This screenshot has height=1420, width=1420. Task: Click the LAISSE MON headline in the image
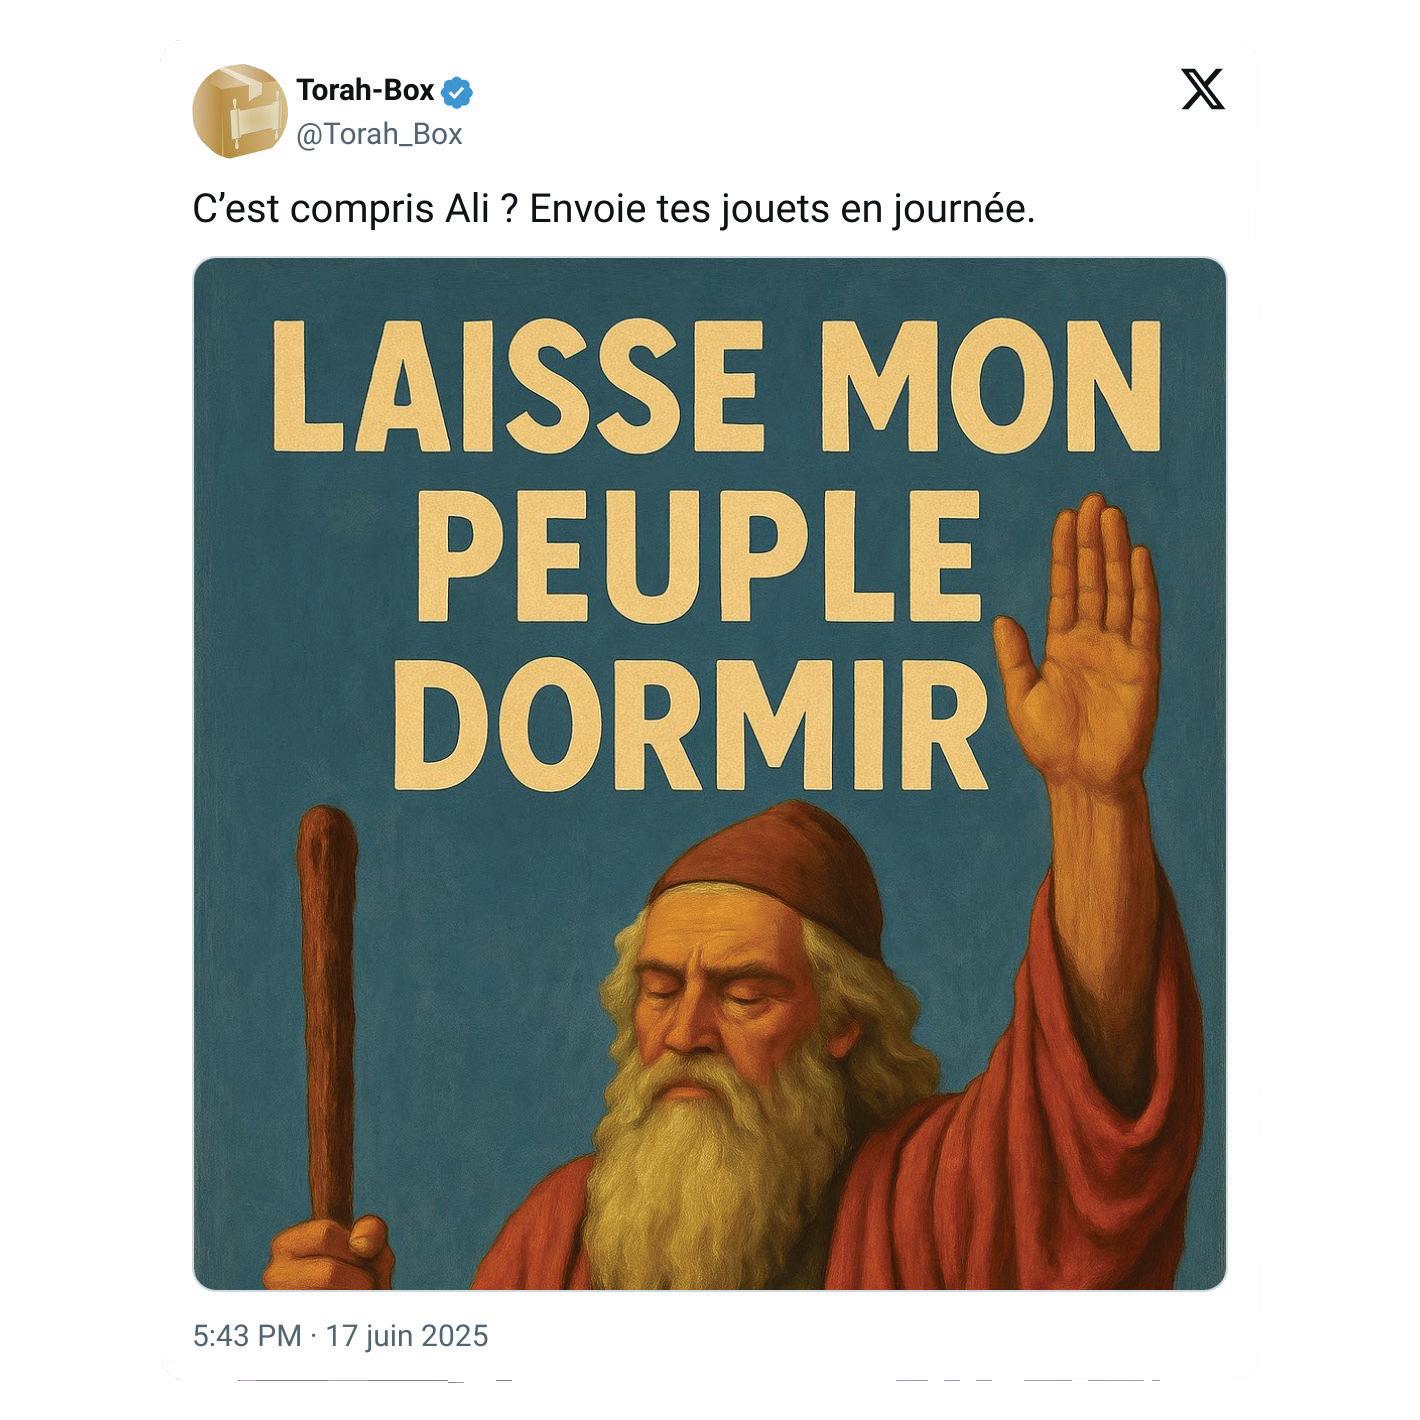click(716, 388)
